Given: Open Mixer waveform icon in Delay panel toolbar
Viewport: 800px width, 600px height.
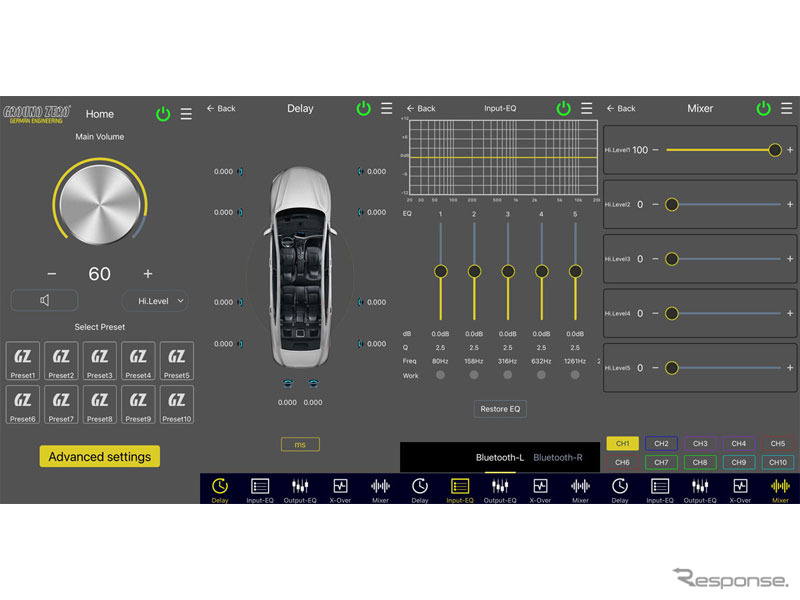Looking at the screenshot, I should pos(380,486).
